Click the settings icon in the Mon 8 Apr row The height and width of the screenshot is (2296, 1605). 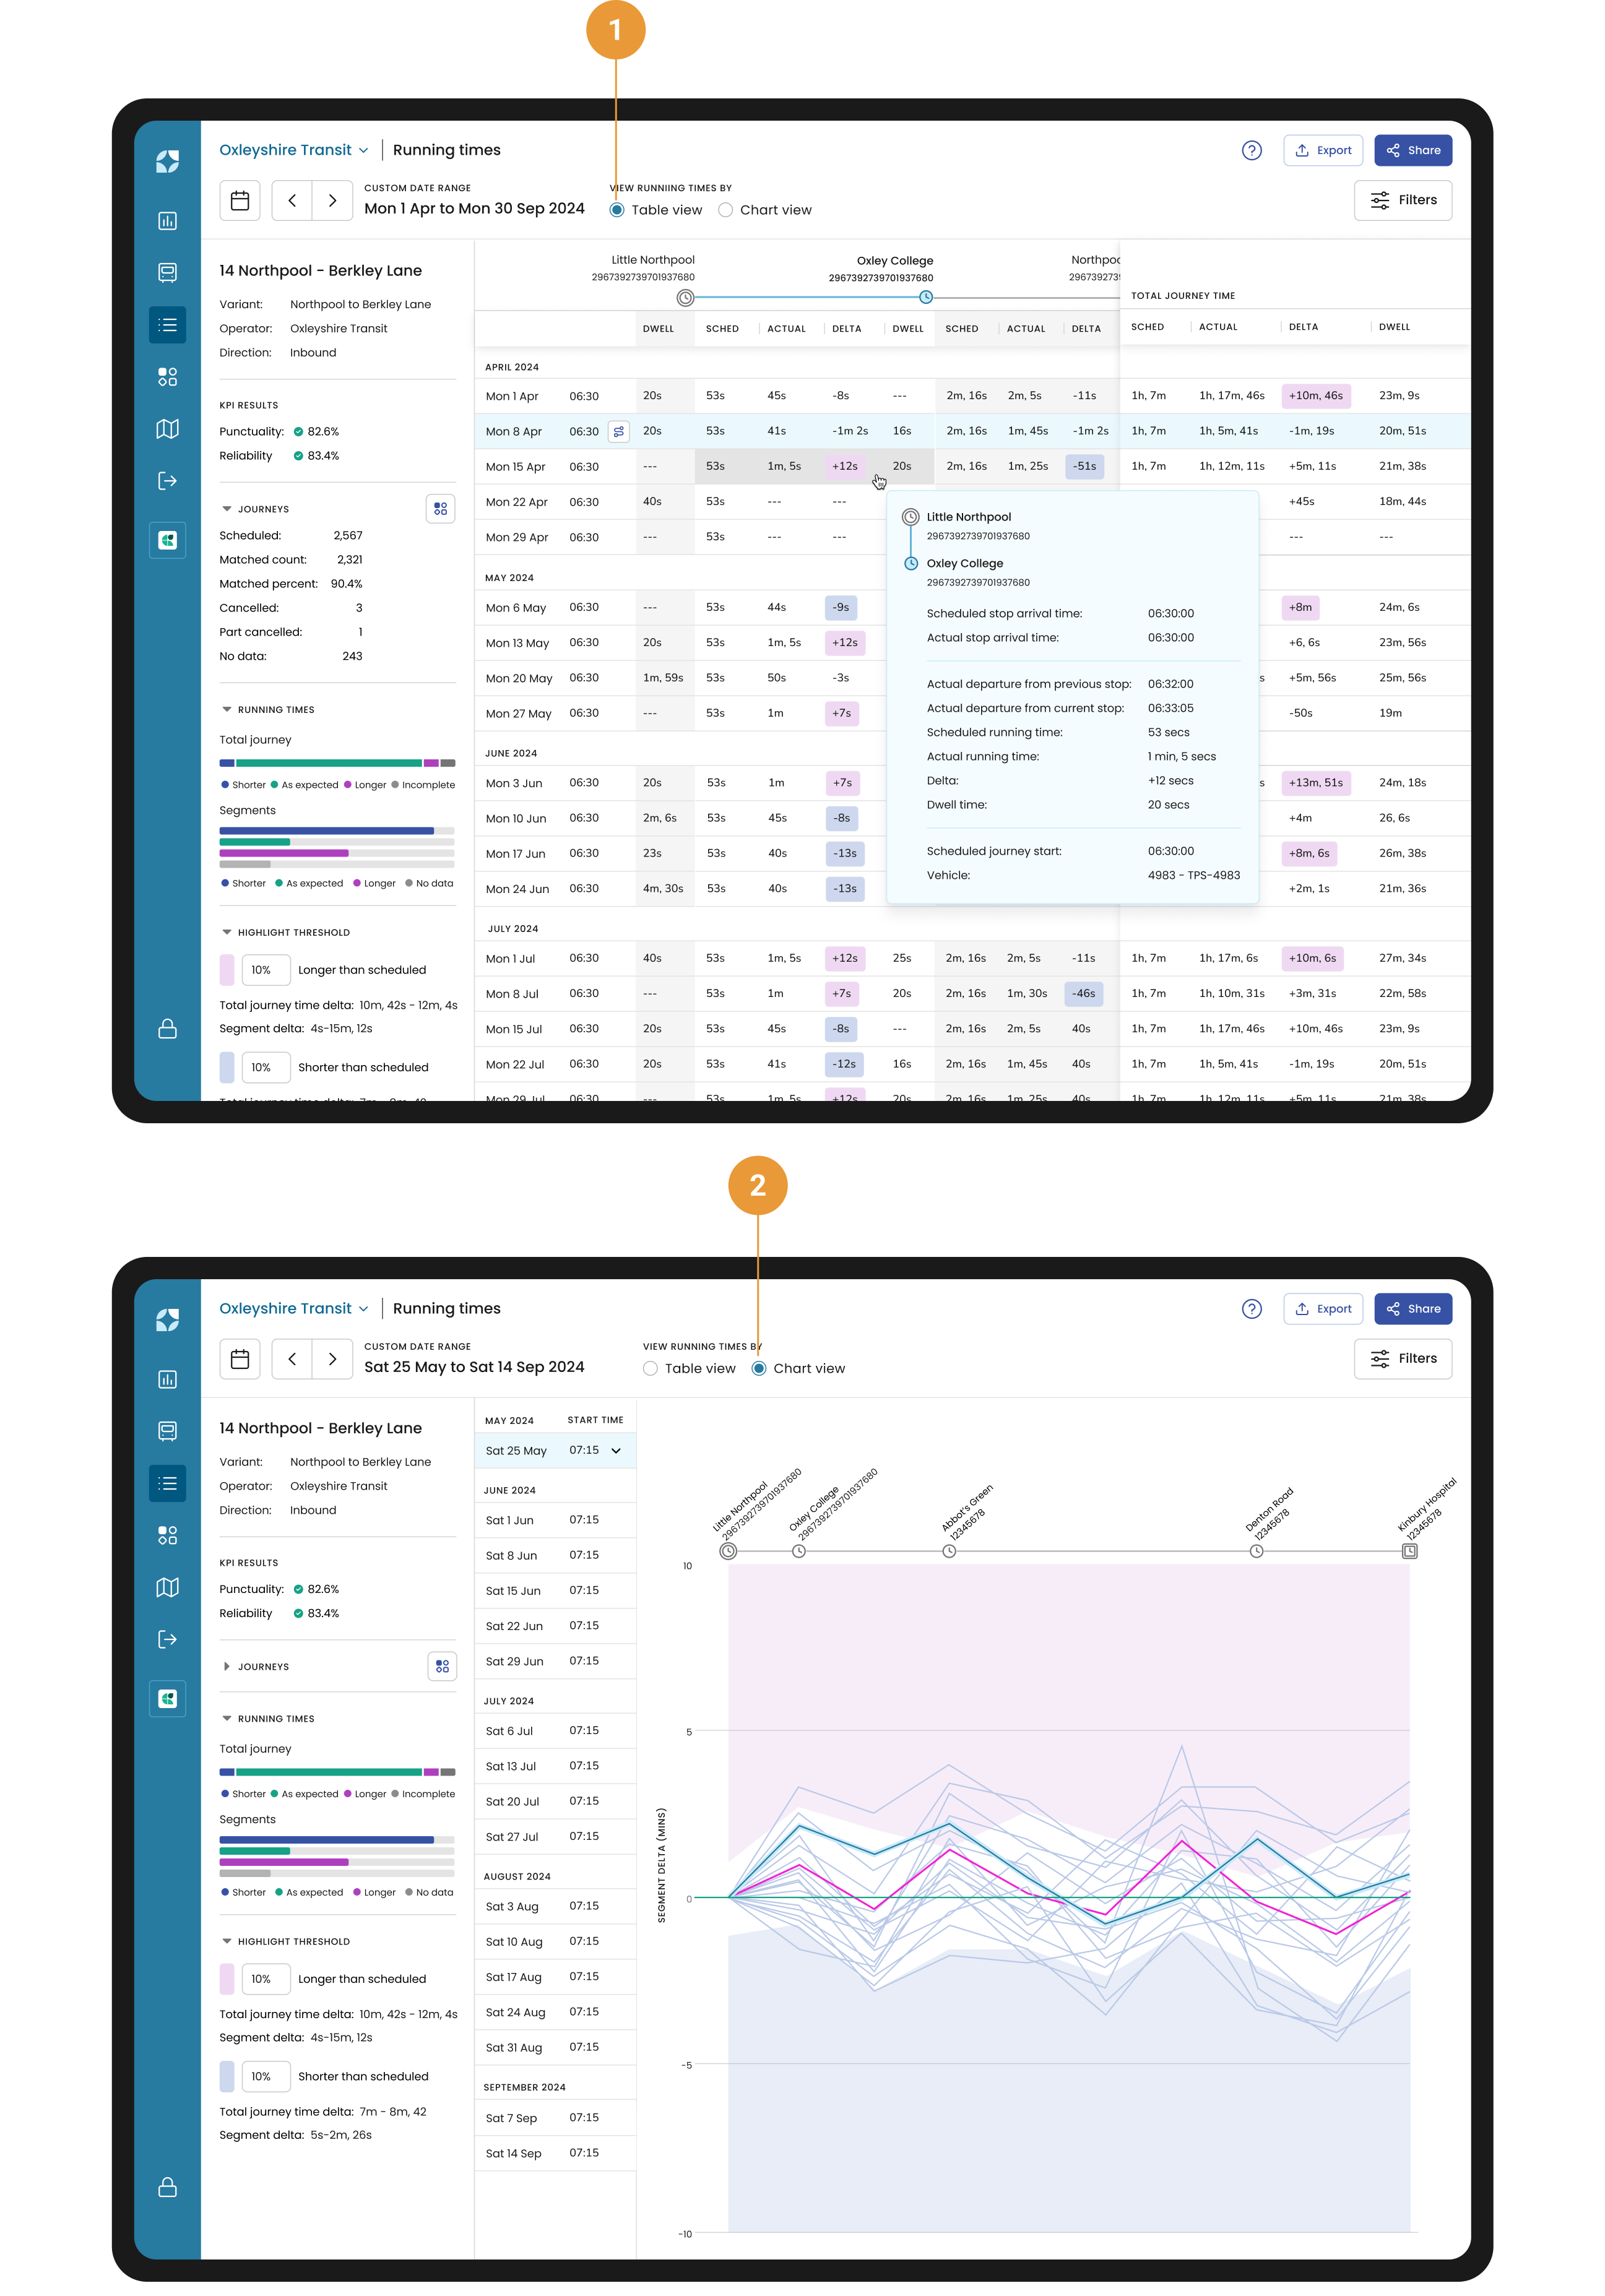click(619, 432)
